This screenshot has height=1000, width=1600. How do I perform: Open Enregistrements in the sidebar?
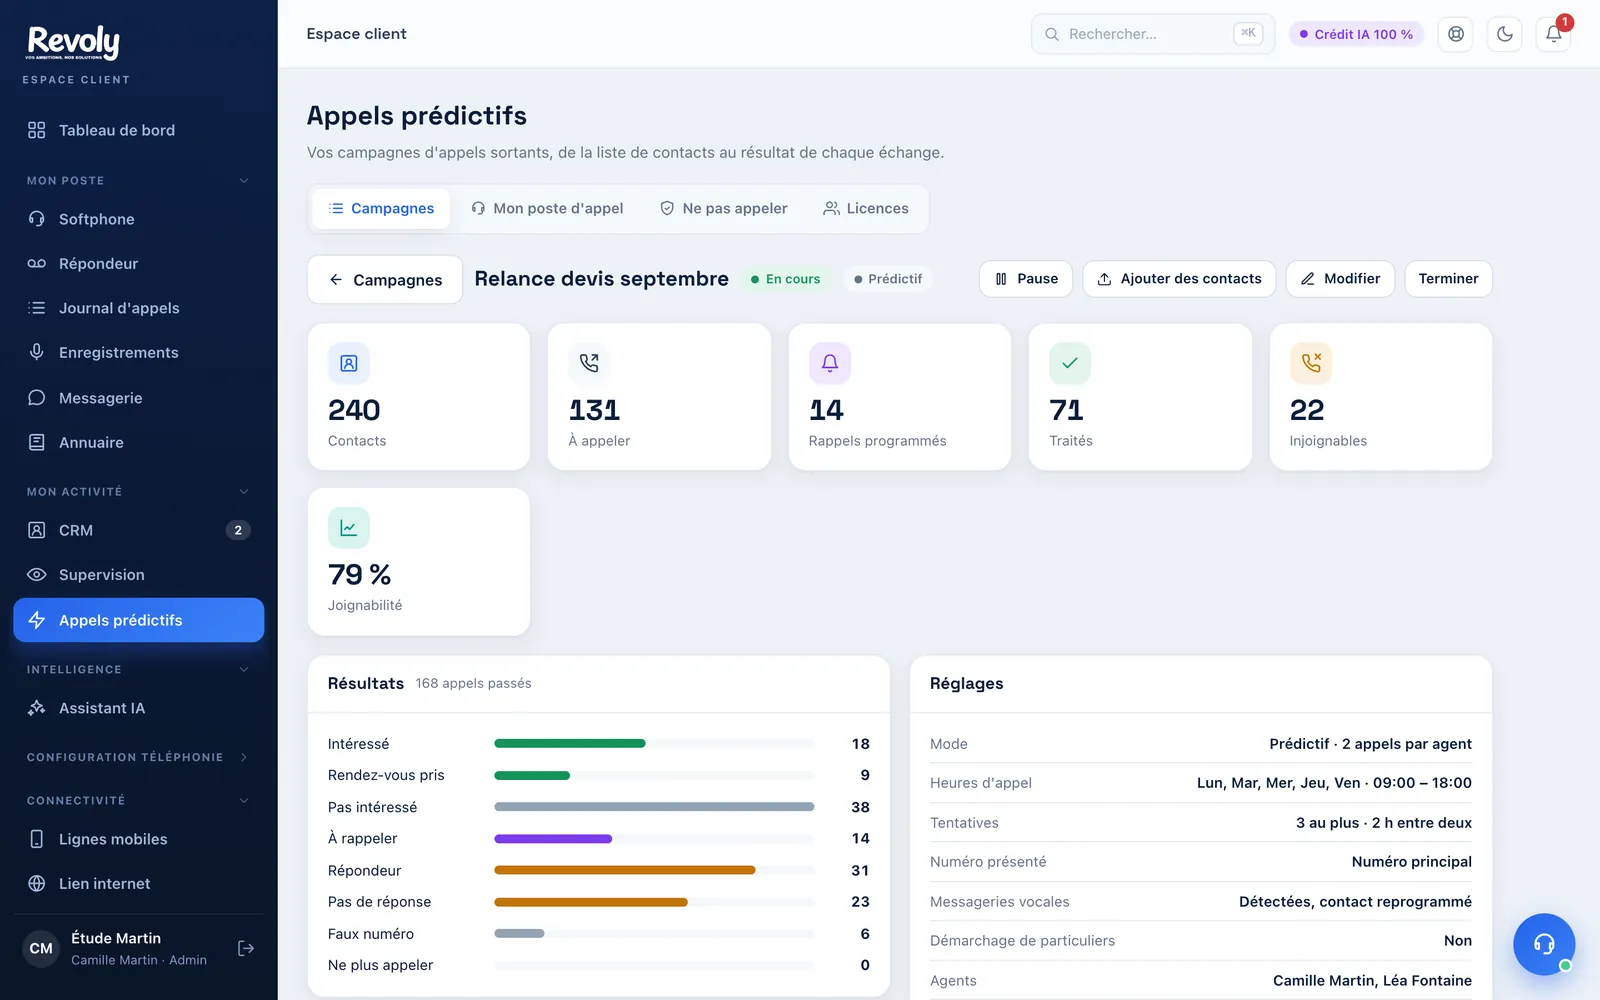pyautogui.click(x=139, y=352)
